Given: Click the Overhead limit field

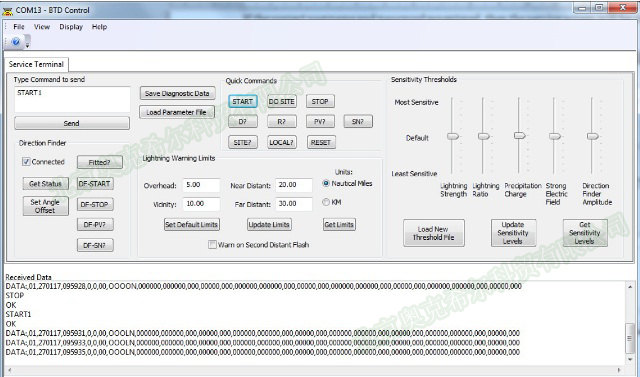Looking at the screenshot, I should pos(201,185).
